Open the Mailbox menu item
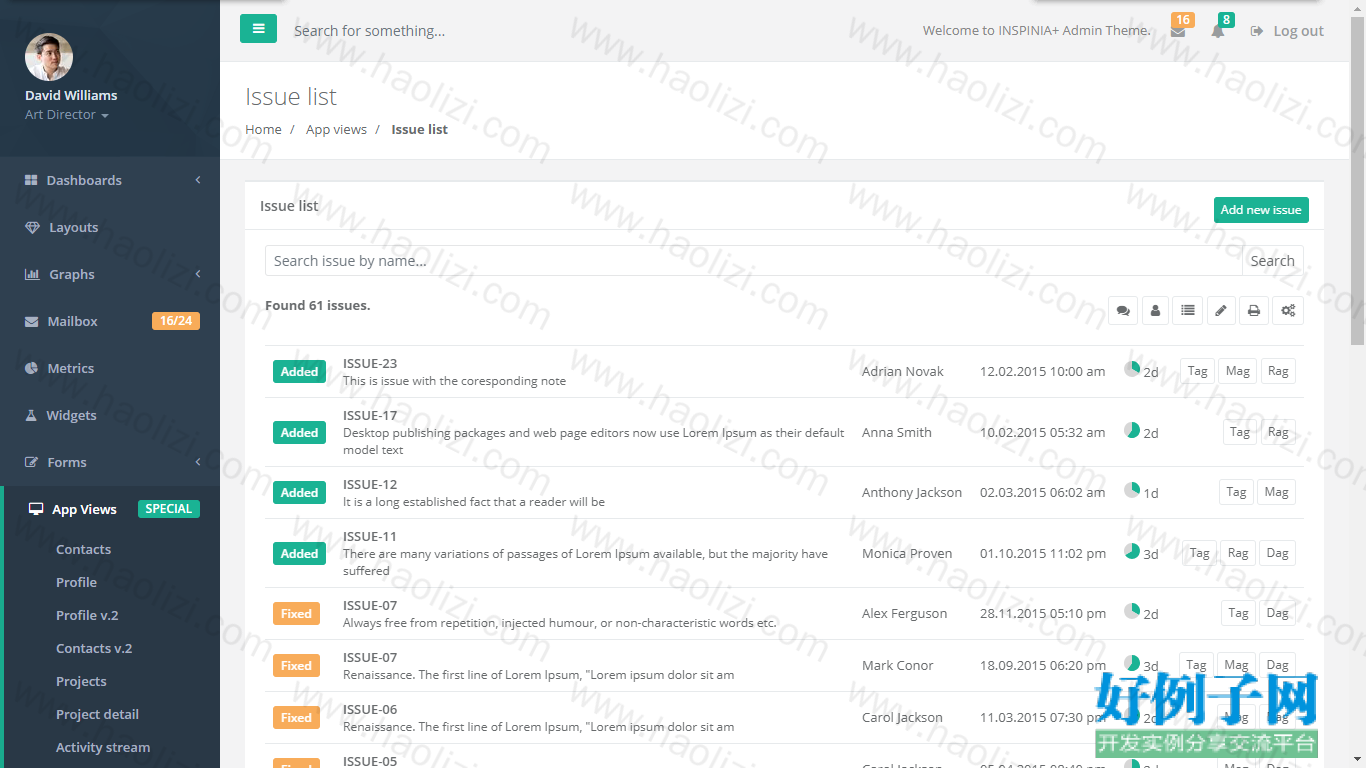The width and height of the screenshot is (1366, 768). coord(110,321)
